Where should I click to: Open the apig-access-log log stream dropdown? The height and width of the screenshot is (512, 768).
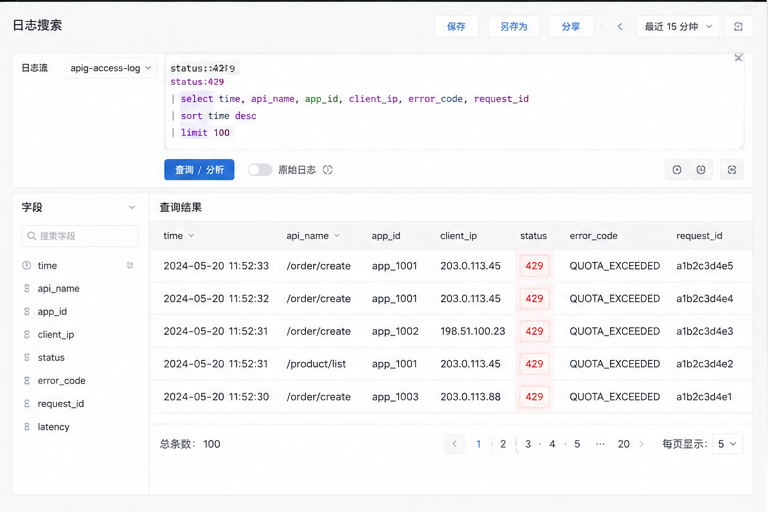click(x=110, y=68)
